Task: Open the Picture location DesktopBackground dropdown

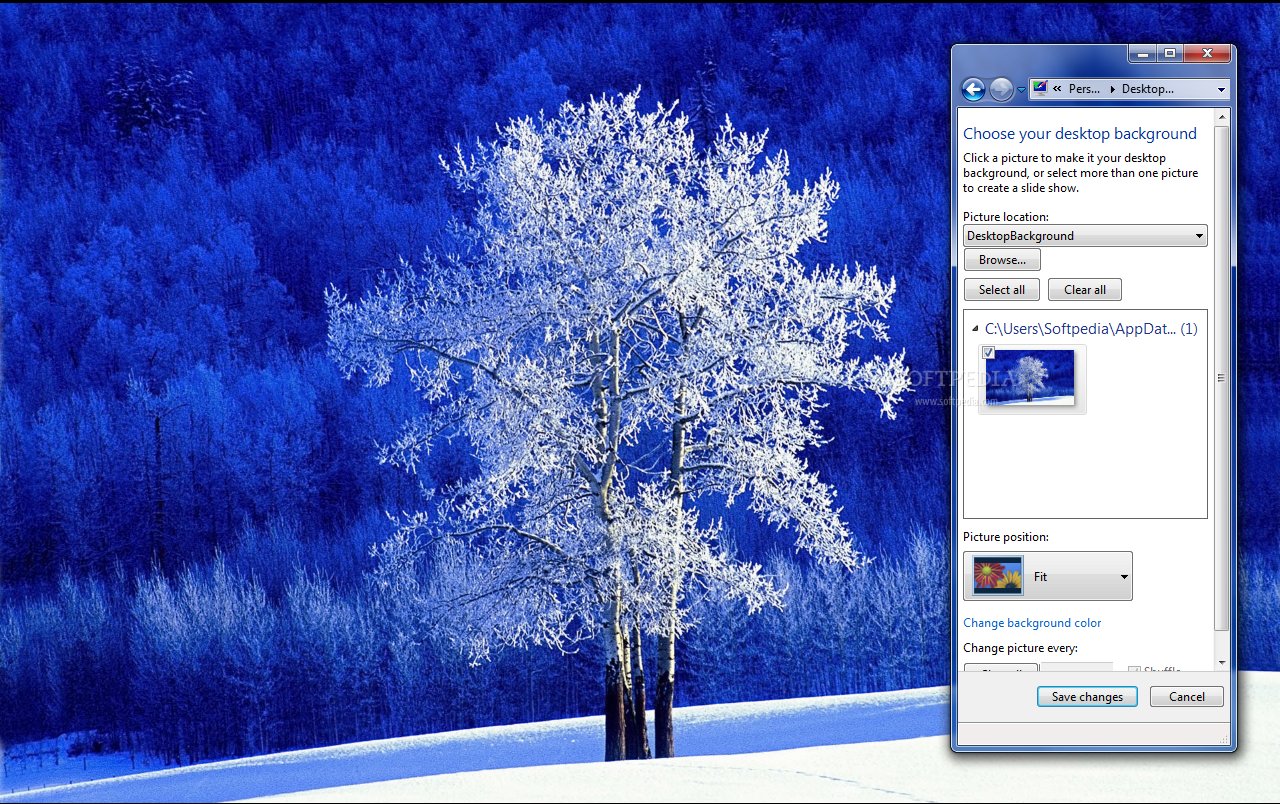Action: point(1085,236)
